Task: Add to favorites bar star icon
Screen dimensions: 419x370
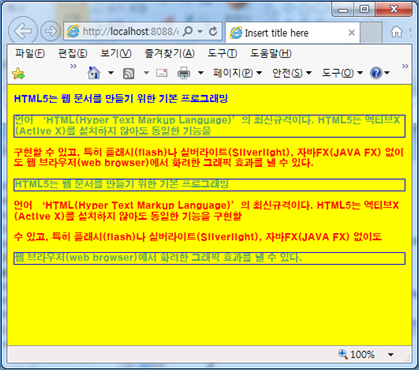Action: click(19, 73)
